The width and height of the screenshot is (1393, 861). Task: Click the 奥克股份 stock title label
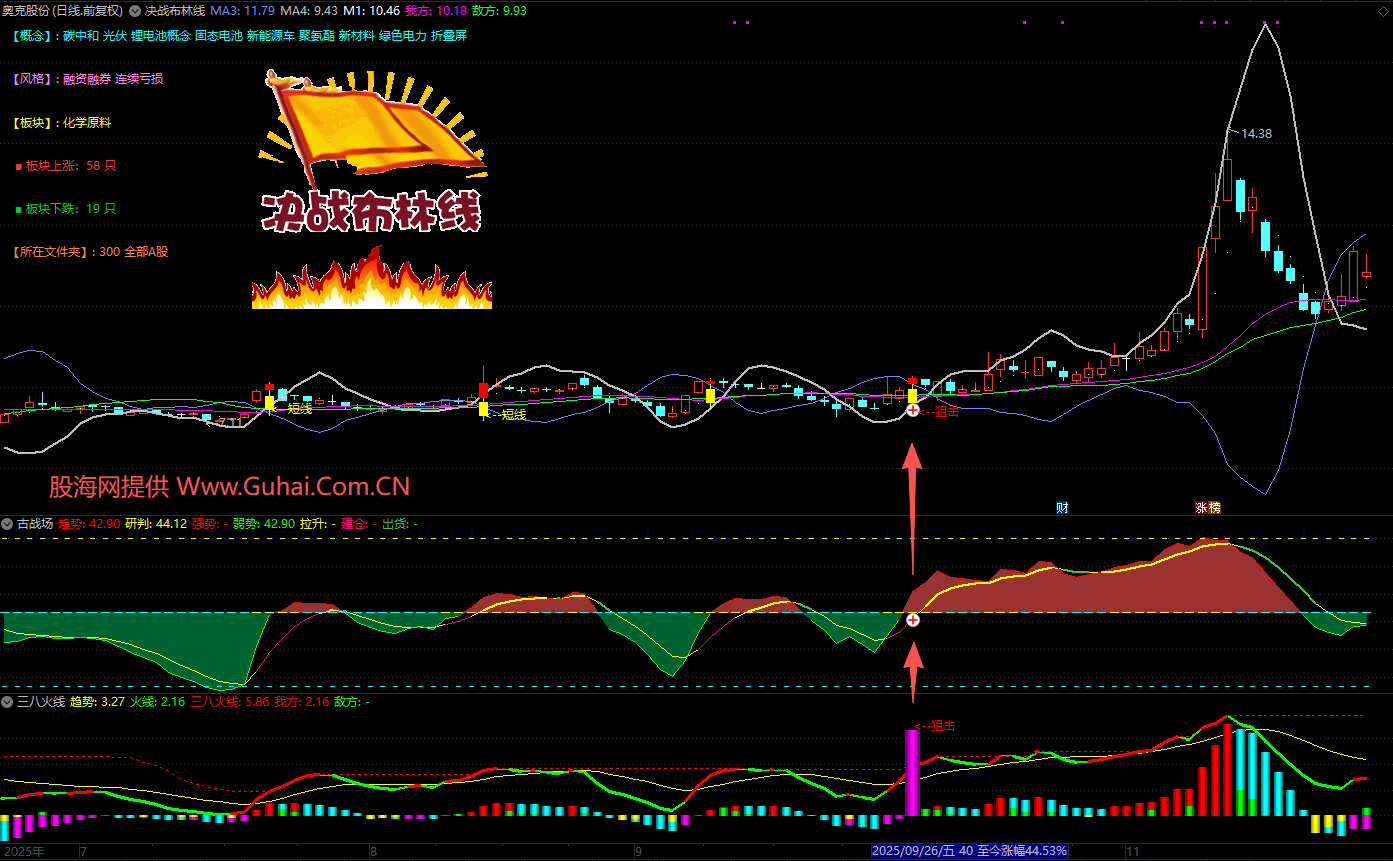pyautogui.click(x=62, y=11)
